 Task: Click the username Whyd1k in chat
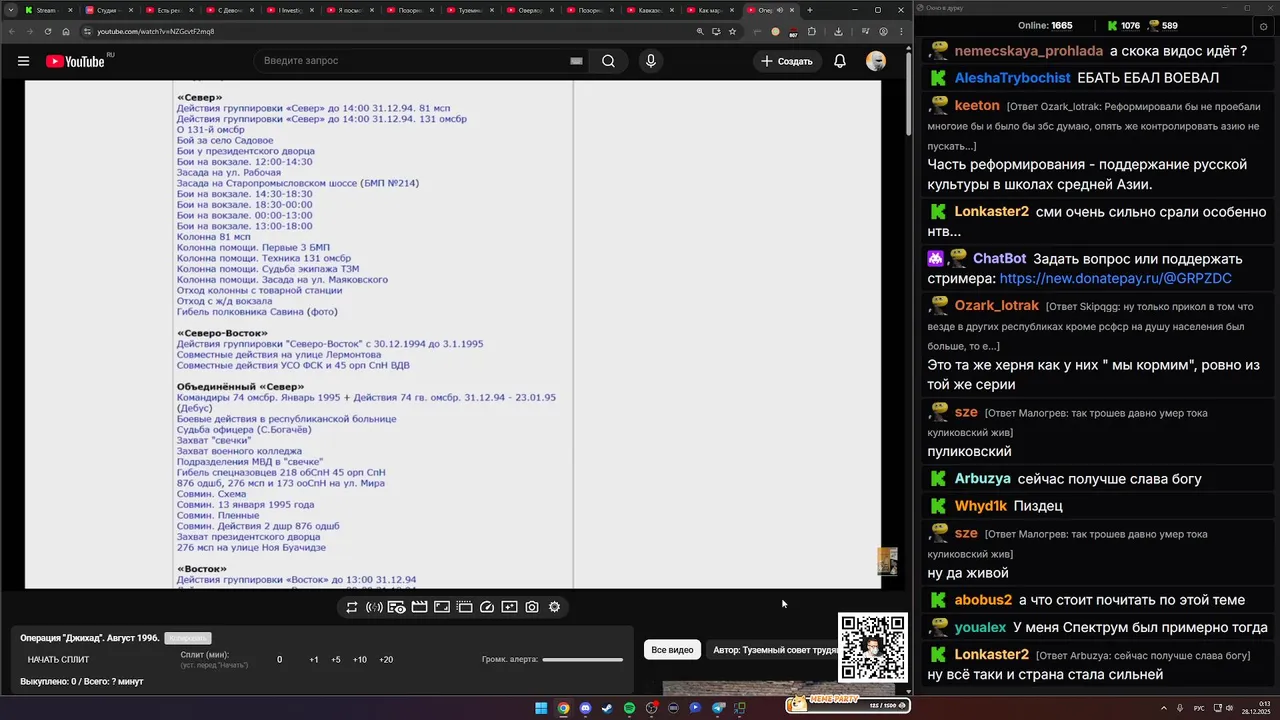[x=981, y=506]
